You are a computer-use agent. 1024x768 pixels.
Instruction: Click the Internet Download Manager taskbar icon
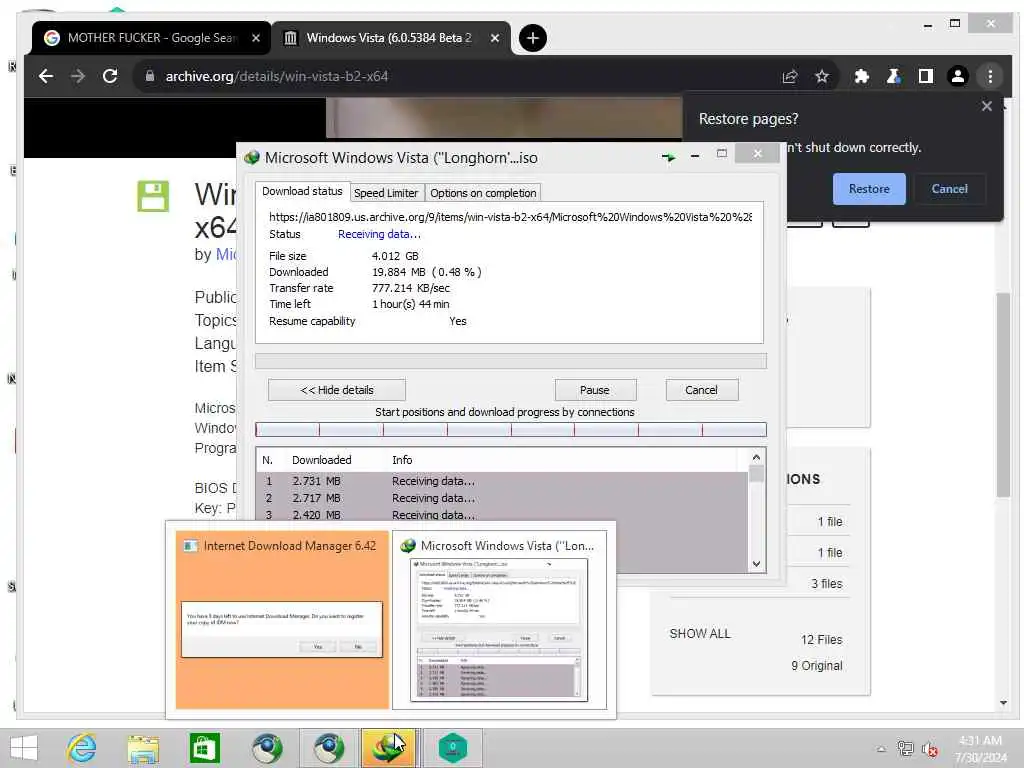[x=389, y=748]
